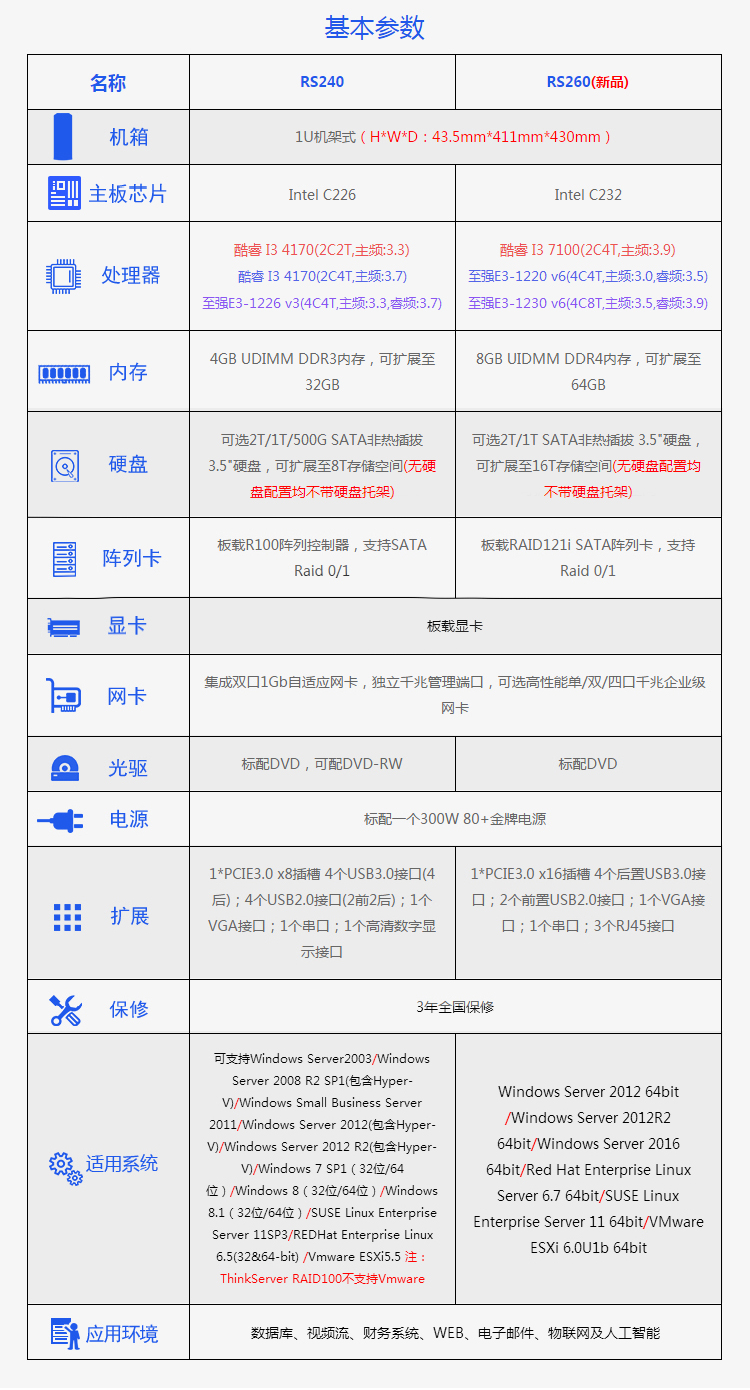Select the hard disk icon next to 硬盘
The height and width of the screenshot is (1390, 750).
(x=64, y=465)
